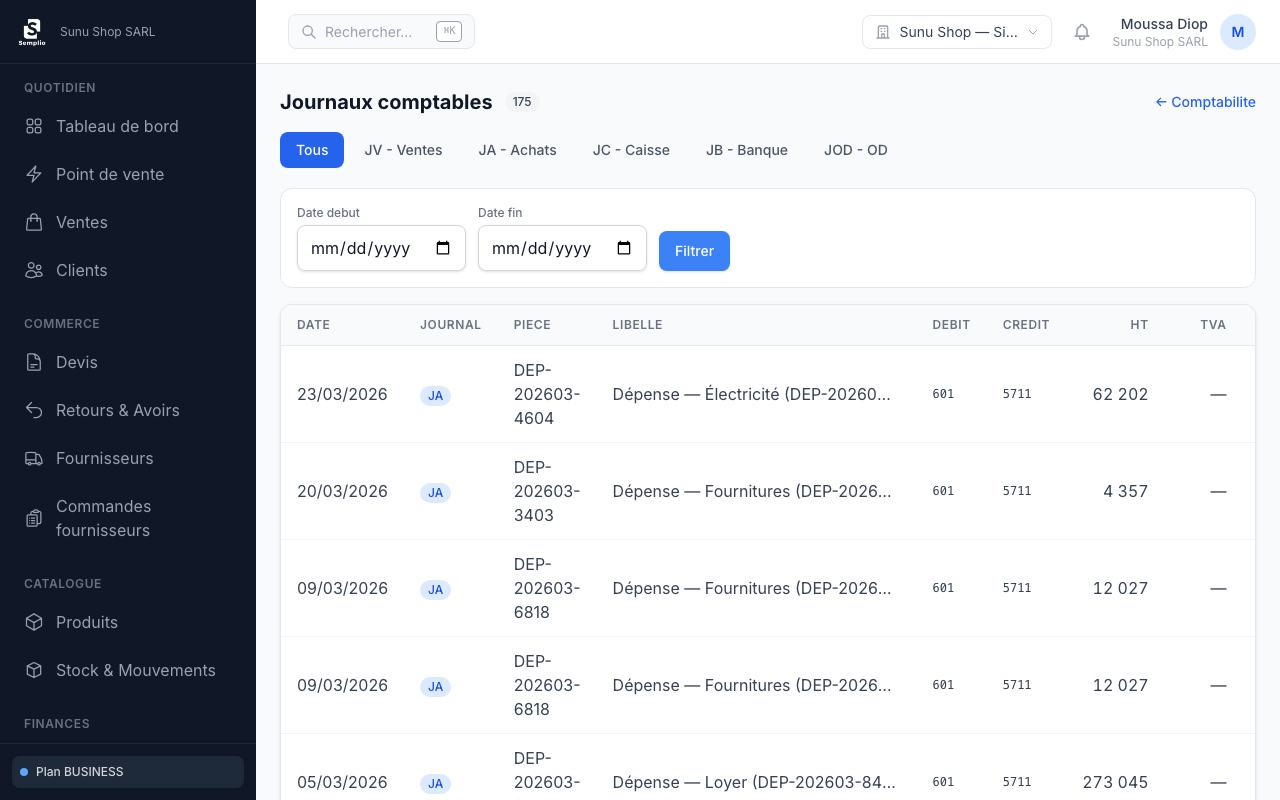1280x800 pixels.
Task: Open the Tableau de bord dashboard icon
Action: 33,126
